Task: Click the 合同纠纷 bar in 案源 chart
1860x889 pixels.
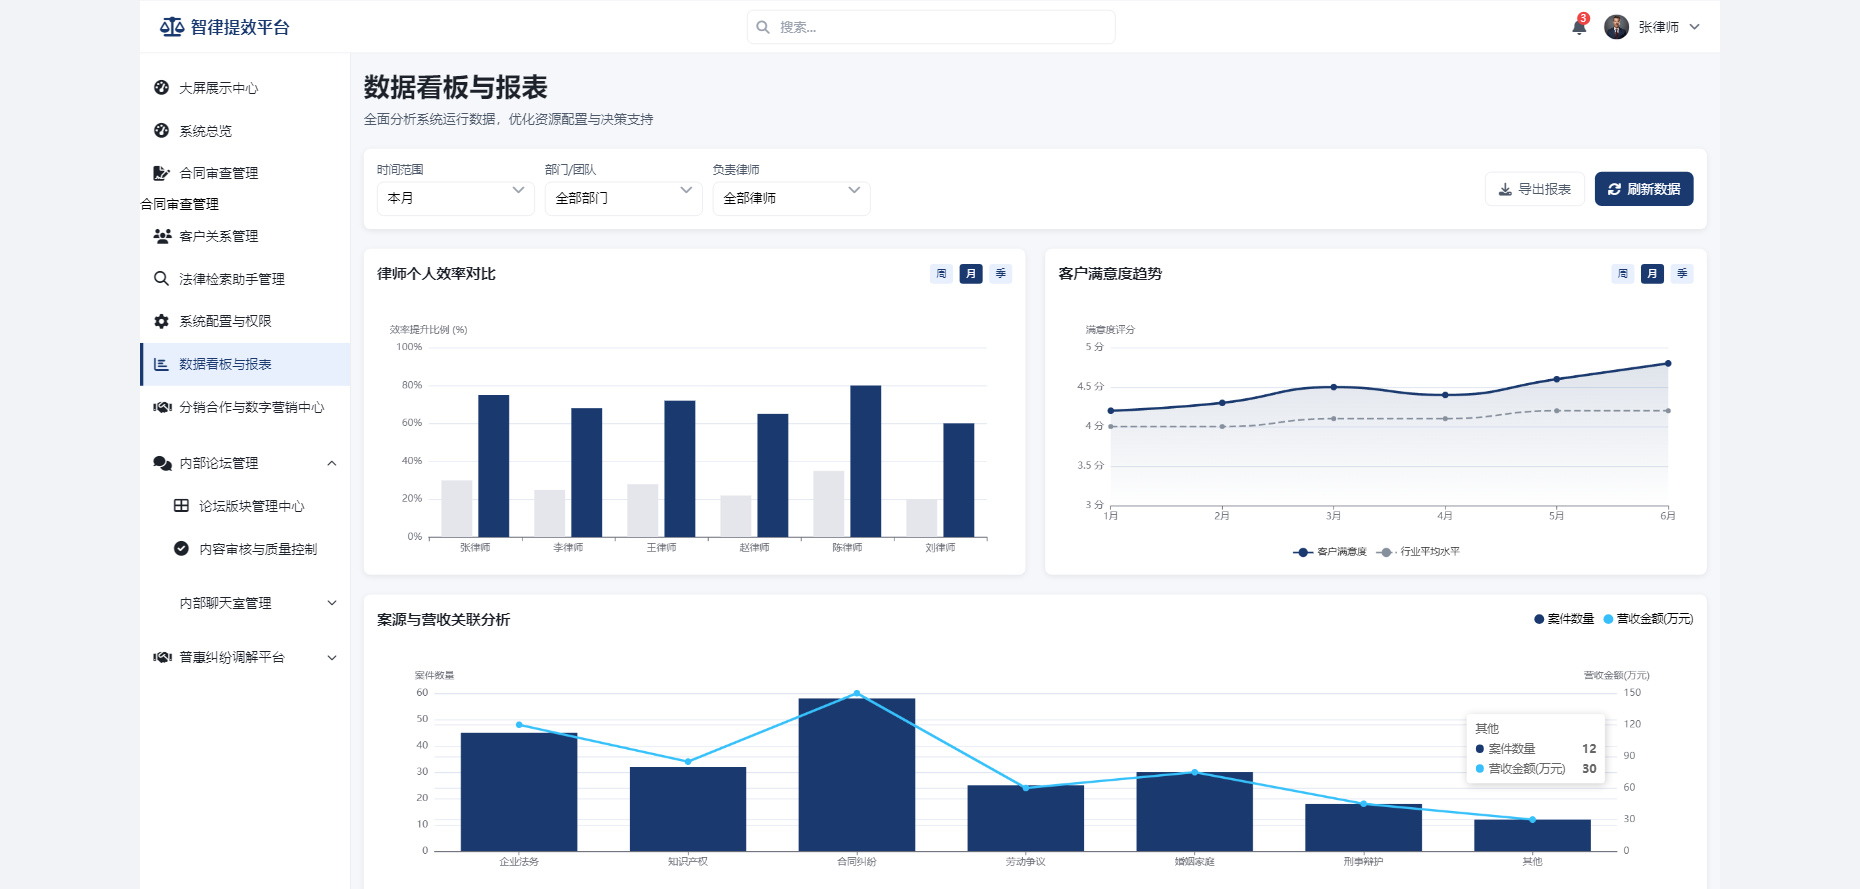Action: (857, 775)
